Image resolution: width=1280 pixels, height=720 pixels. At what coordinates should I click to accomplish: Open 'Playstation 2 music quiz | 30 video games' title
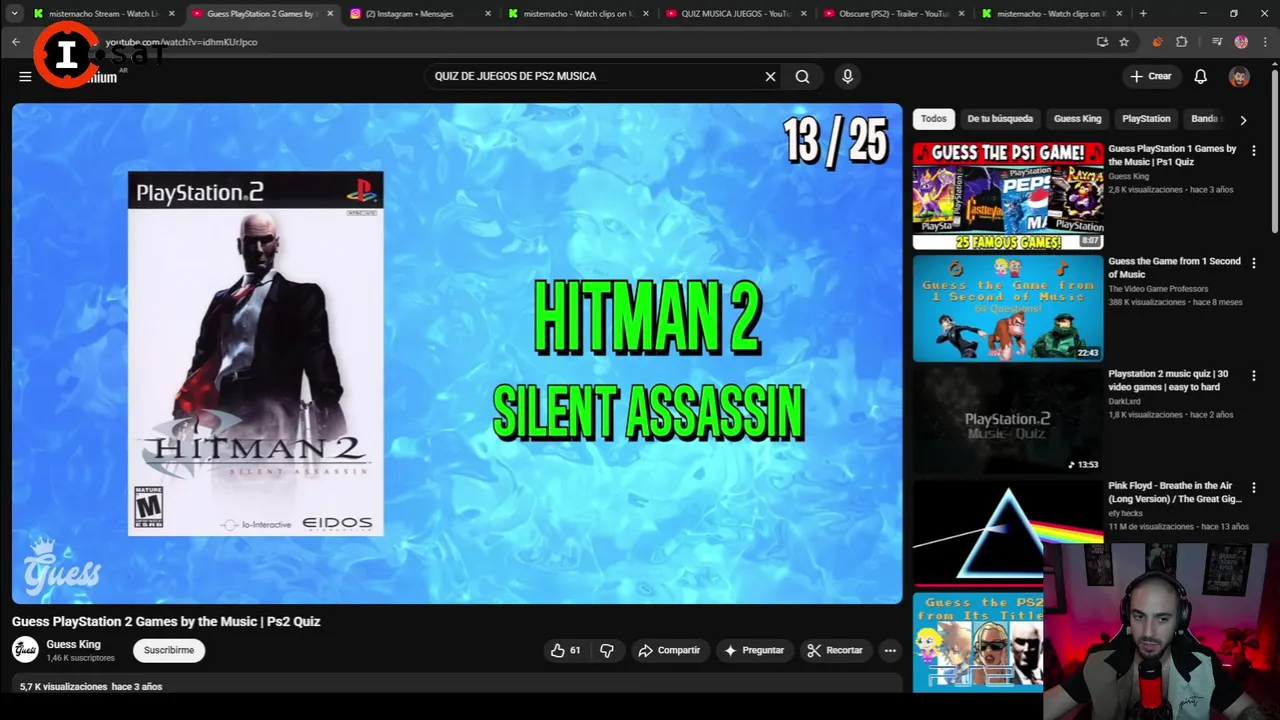click(x=1168, y=380)
